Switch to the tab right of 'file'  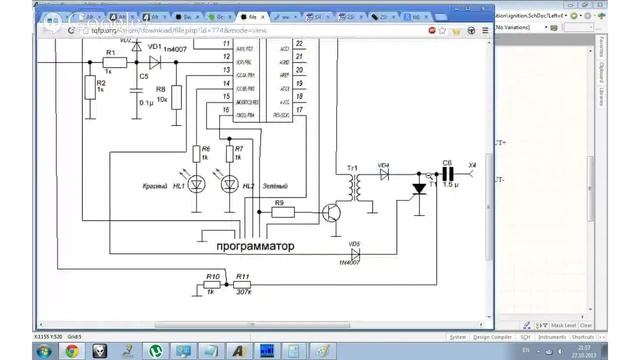[x=285, y=17]
